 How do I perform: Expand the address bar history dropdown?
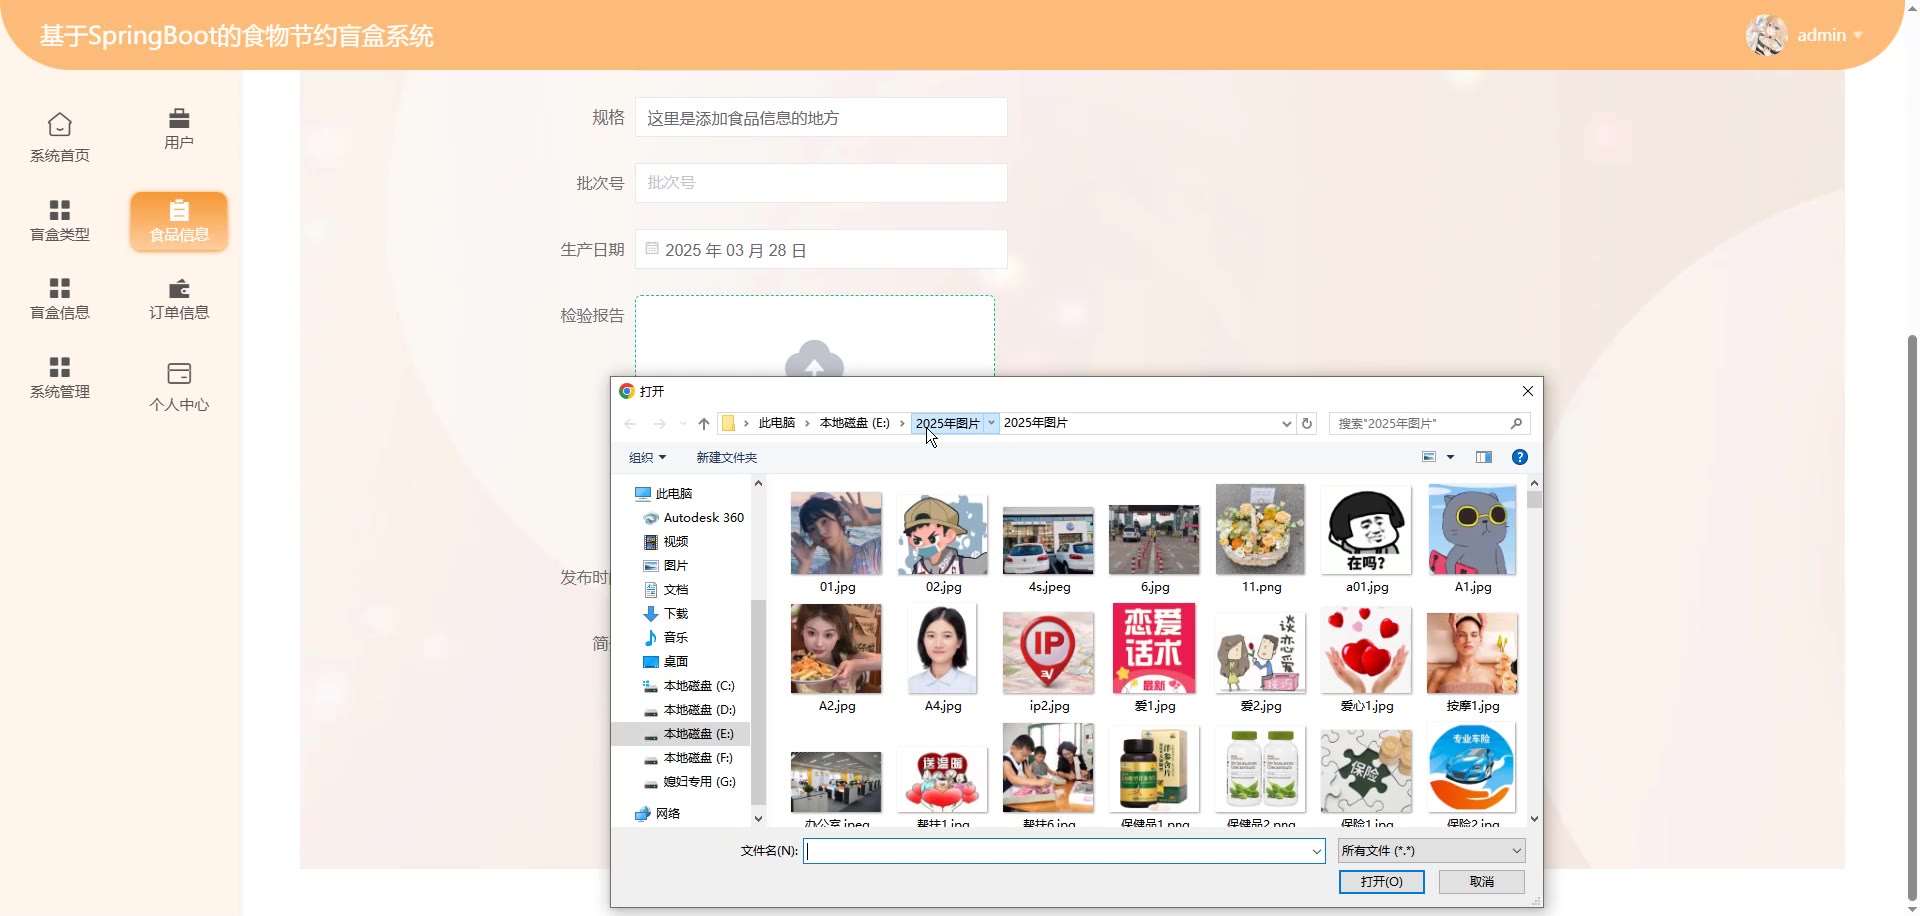[x=1287, y=424]
